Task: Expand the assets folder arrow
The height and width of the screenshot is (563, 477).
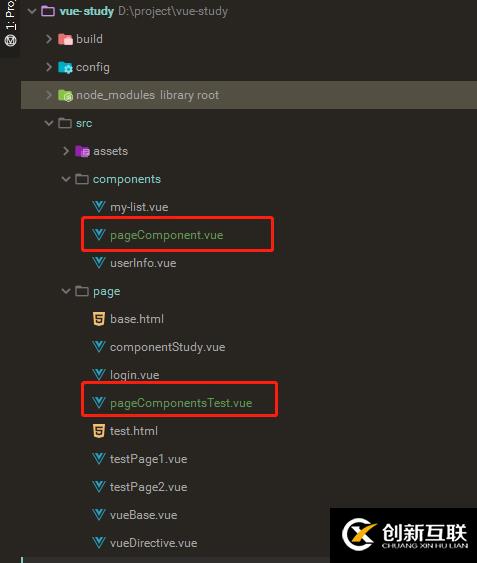Action: (66, 151)
